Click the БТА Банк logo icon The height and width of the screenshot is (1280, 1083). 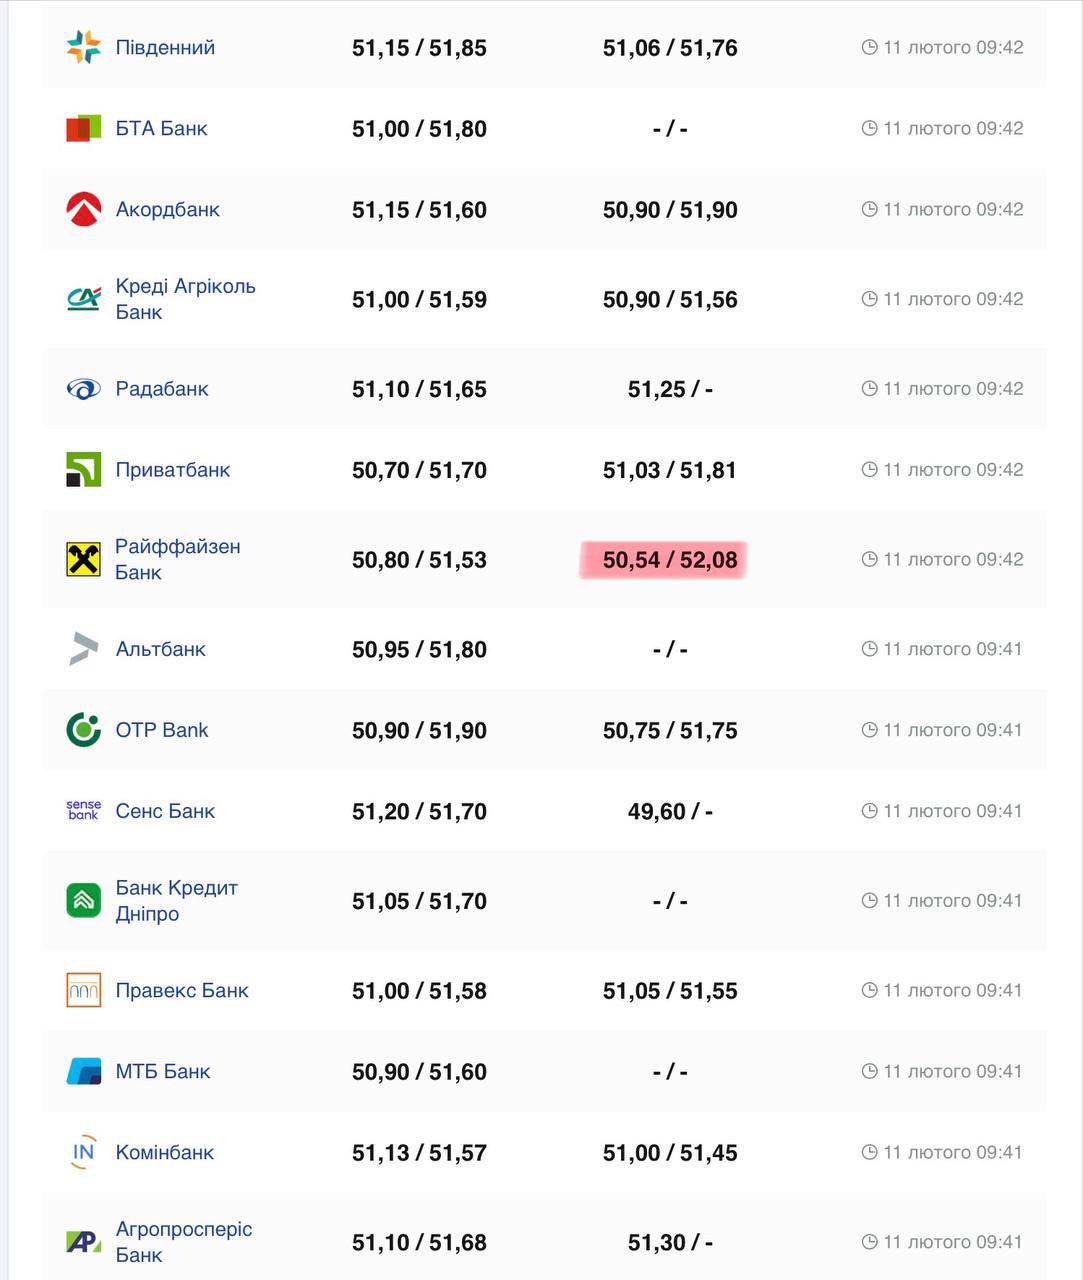83,128
